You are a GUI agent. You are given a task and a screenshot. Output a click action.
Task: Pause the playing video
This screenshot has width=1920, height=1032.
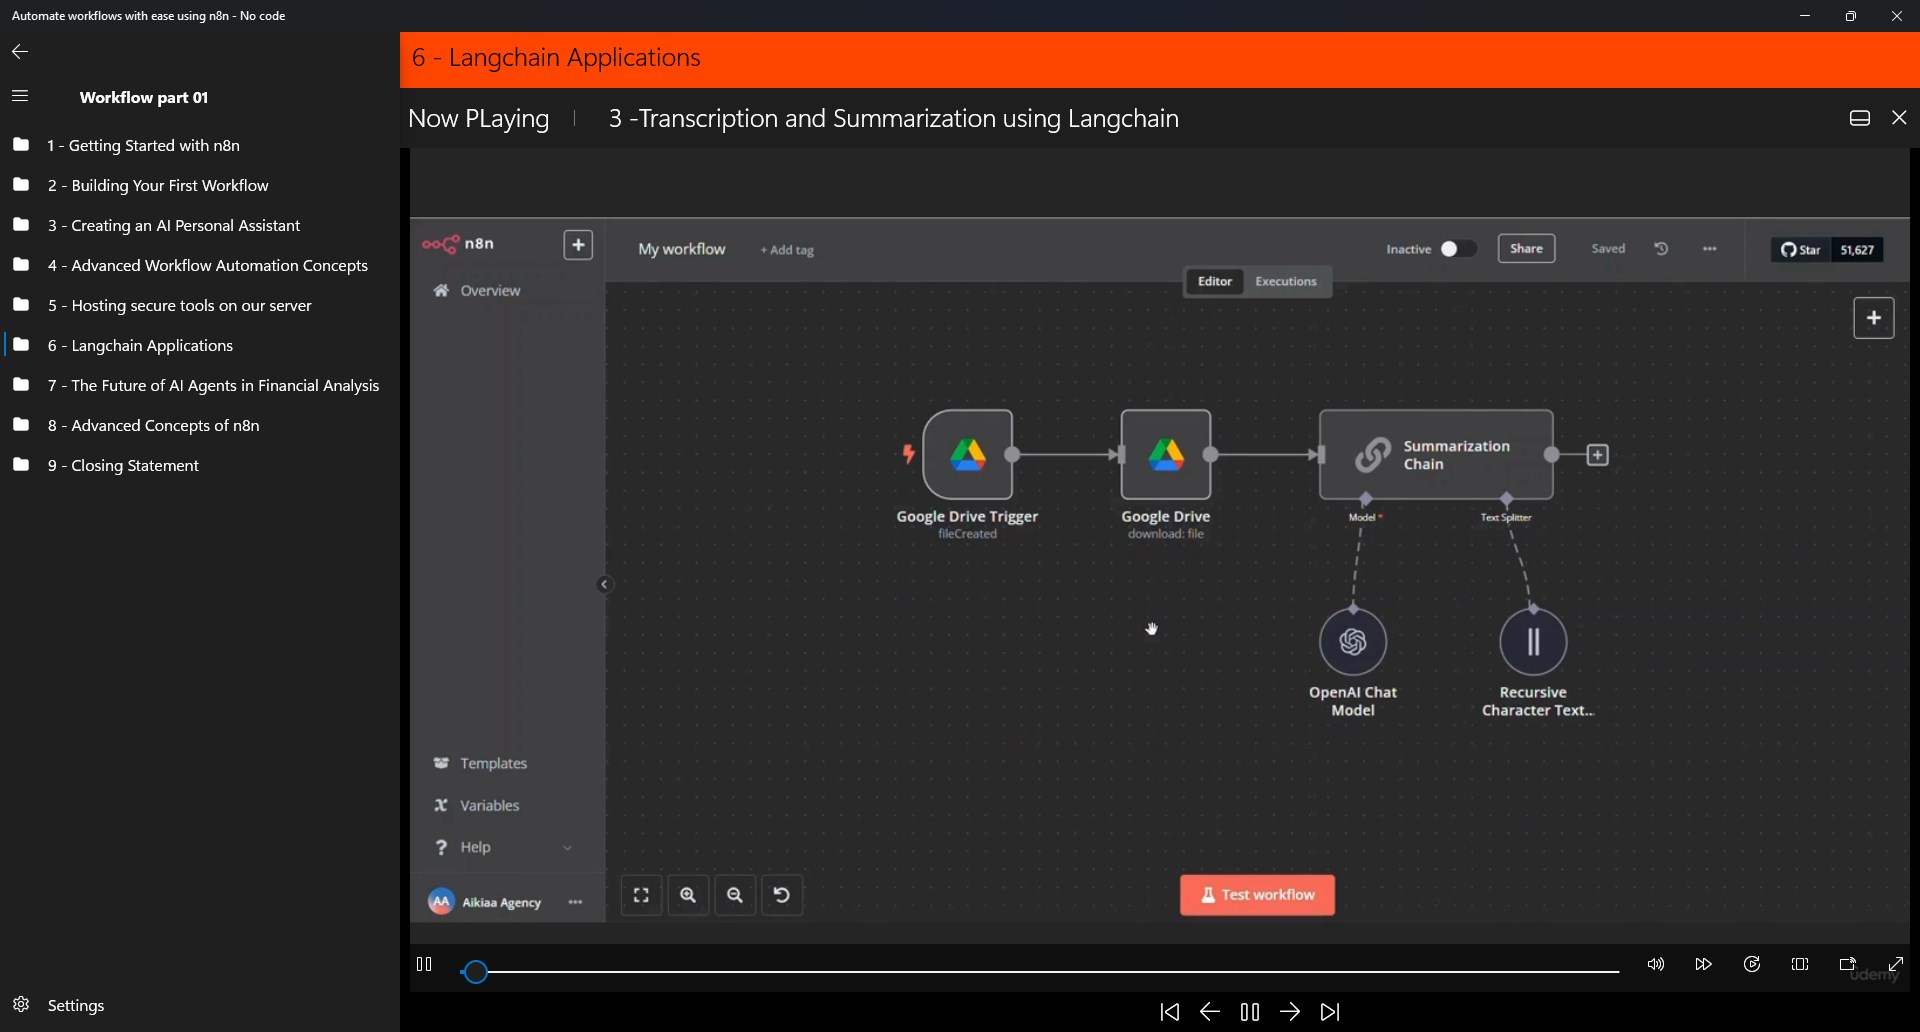pos(1249,1012)
